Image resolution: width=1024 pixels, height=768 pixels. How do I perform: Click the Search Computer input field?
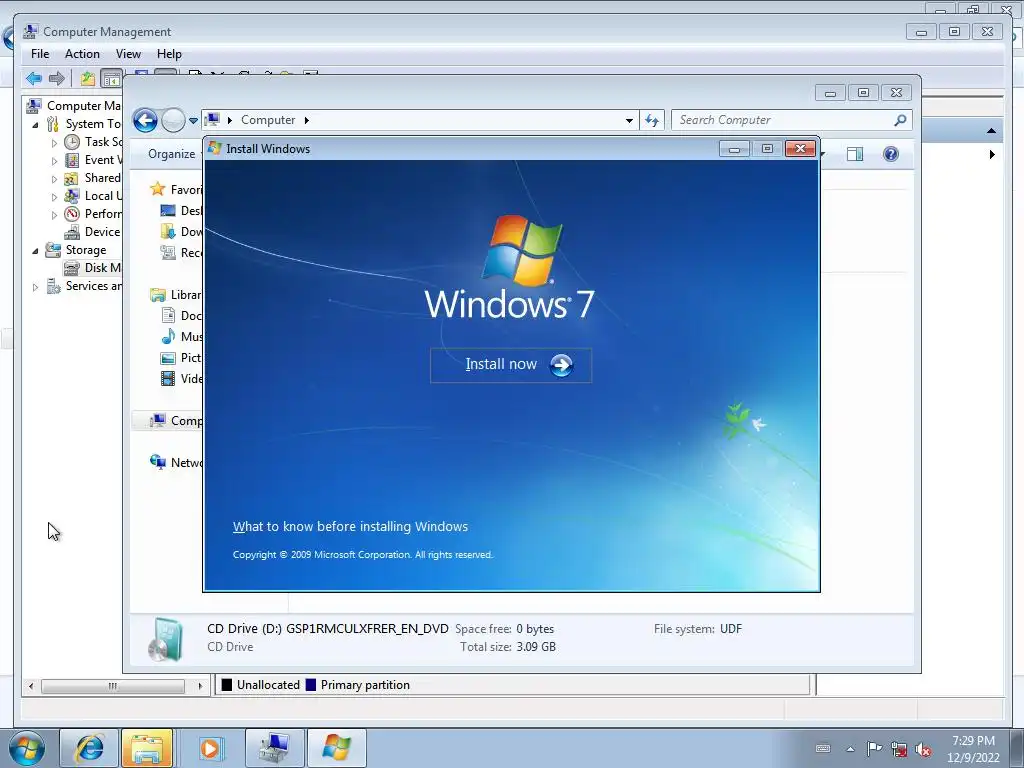tap(783, 120)
